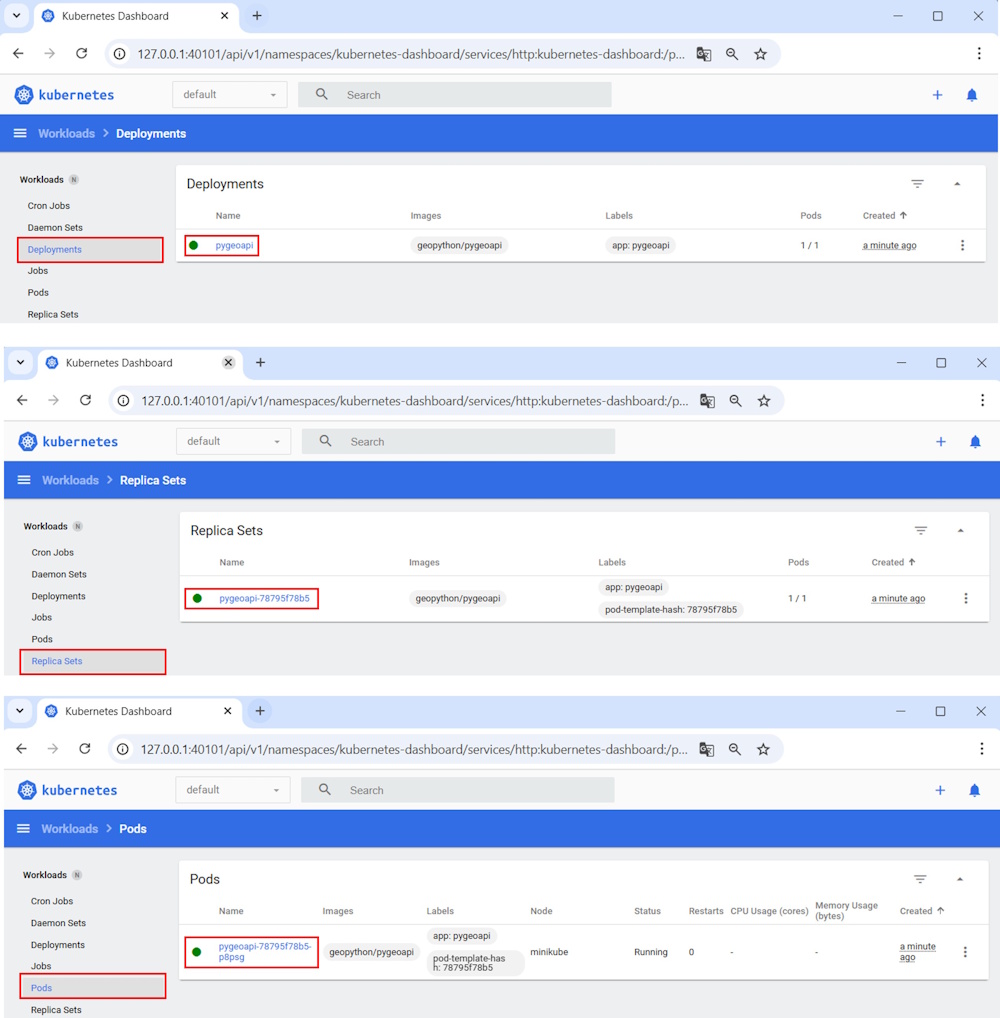Open the three-dot menu for the running pod
This screenshot has width=1000, height=1018.
965,952
